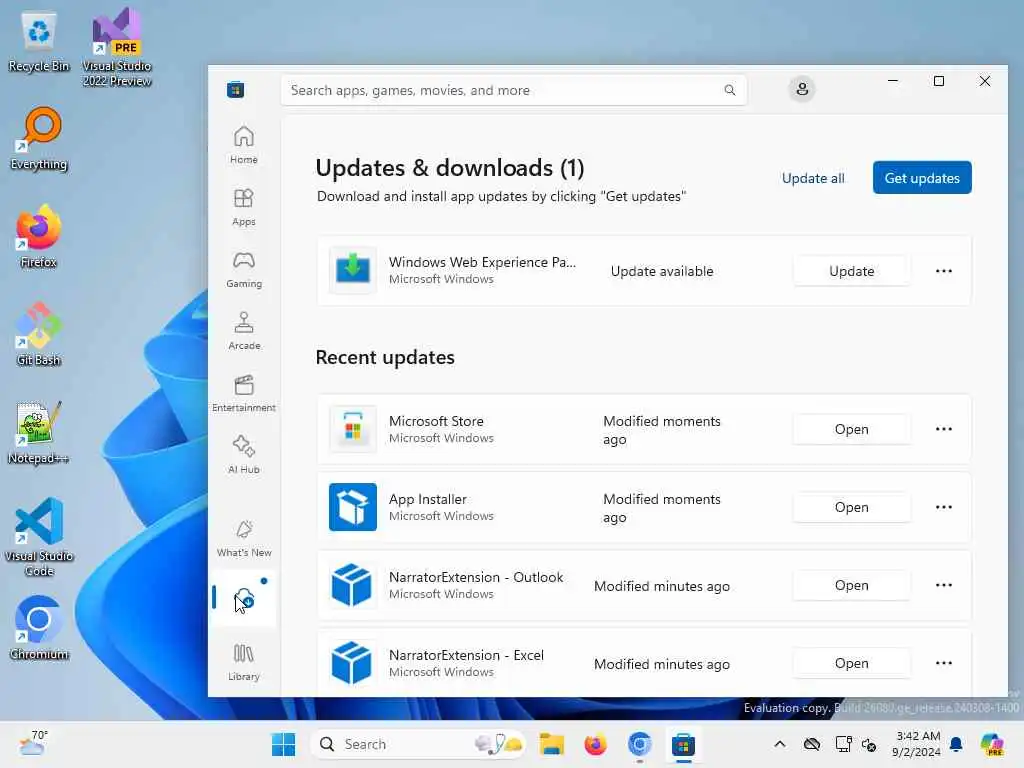This screenshot has width=1024, height=768.
Task: Select 'NarratorExtension - Outlook' title text
Action: (475, 577)
